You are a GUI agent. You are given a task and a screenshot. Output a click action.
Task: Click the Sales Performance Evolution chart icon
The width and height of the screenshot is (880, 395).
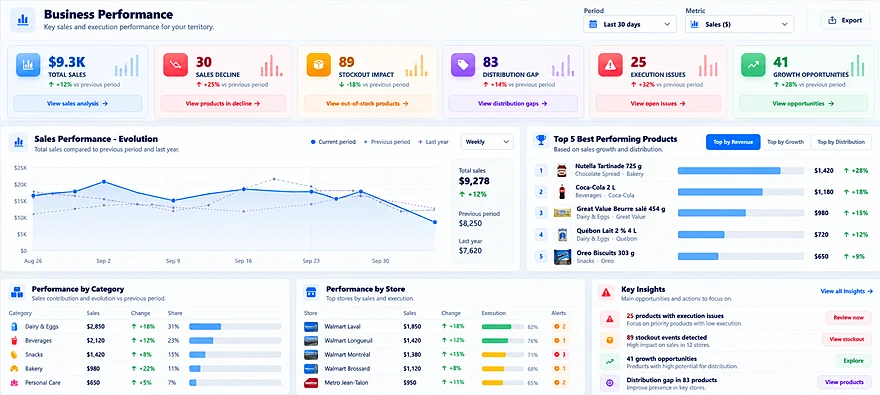[19, 142]
